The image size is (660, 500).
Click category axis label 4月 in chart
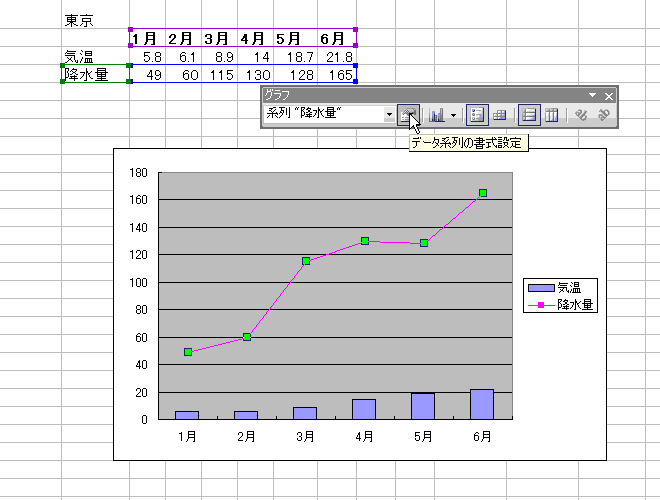(x=364, y=436)
